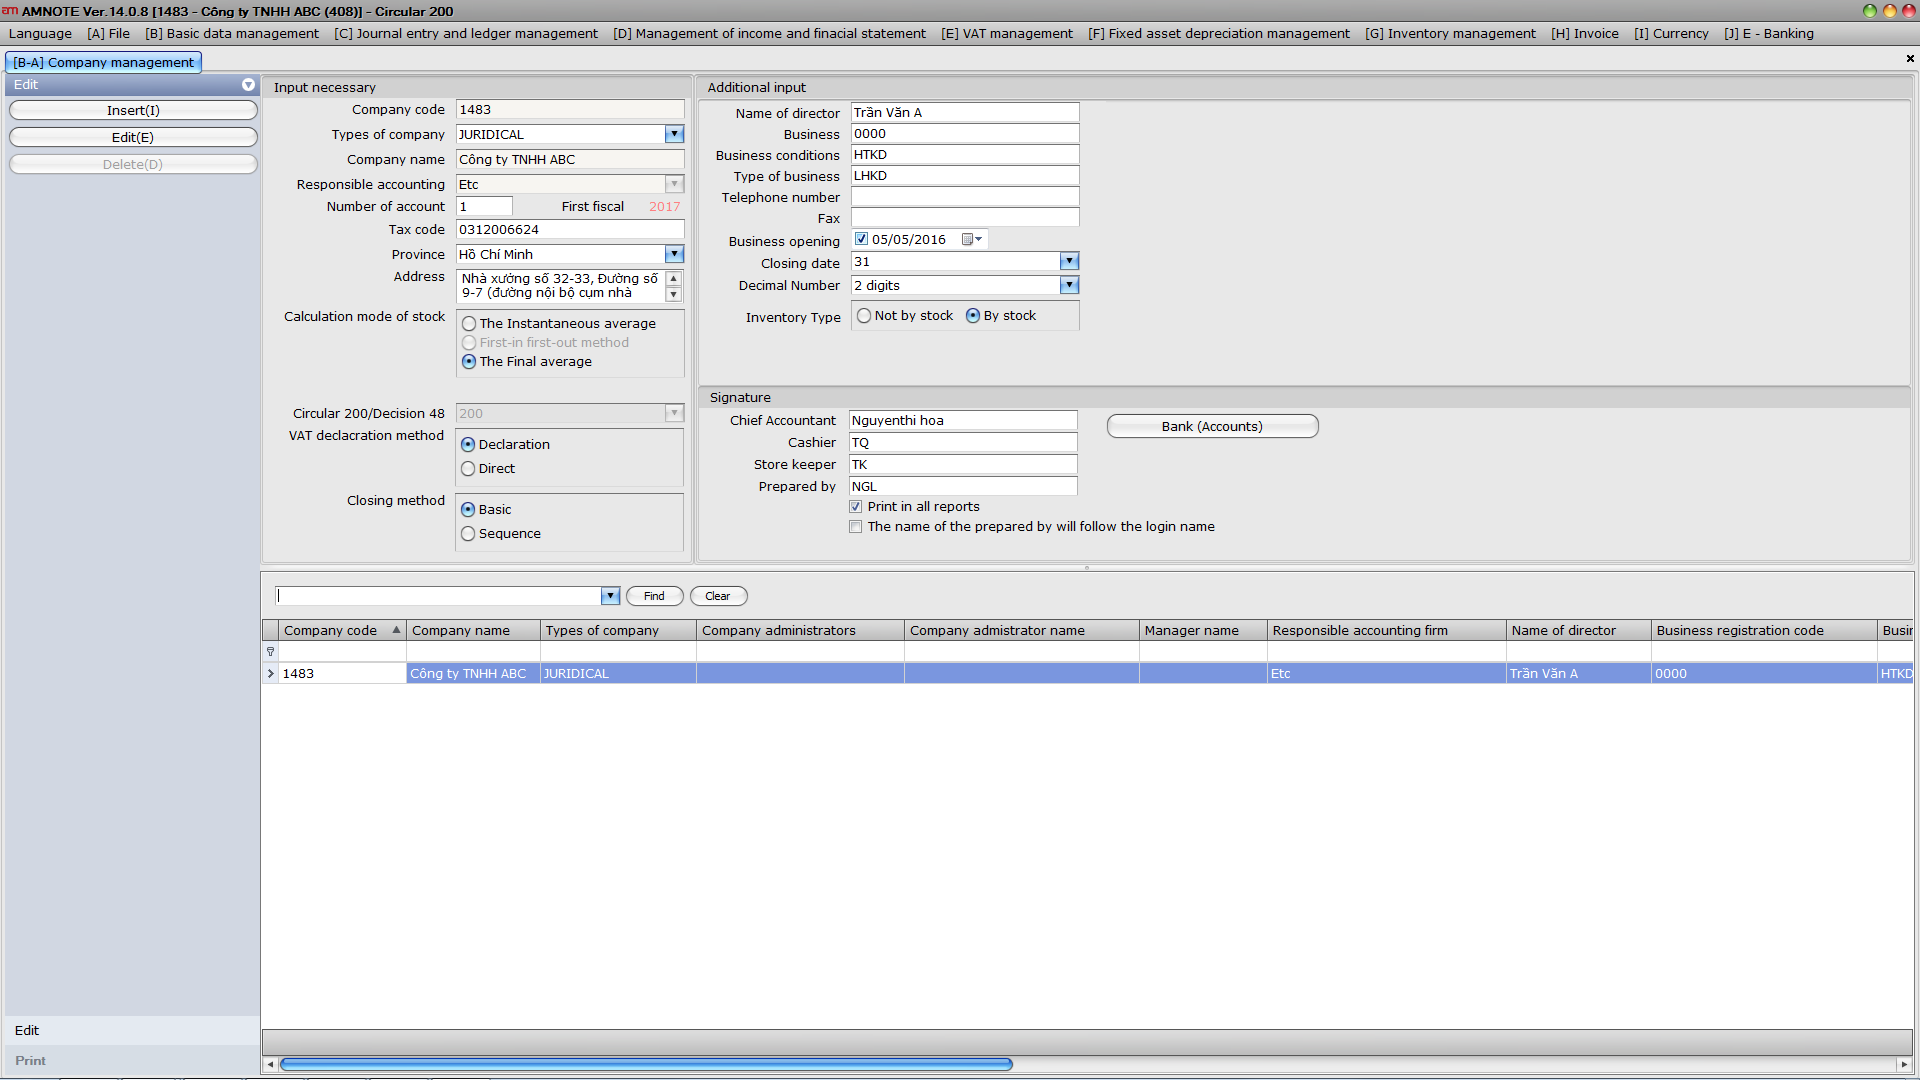Open the Inventory management menu

click(1450, 33)
